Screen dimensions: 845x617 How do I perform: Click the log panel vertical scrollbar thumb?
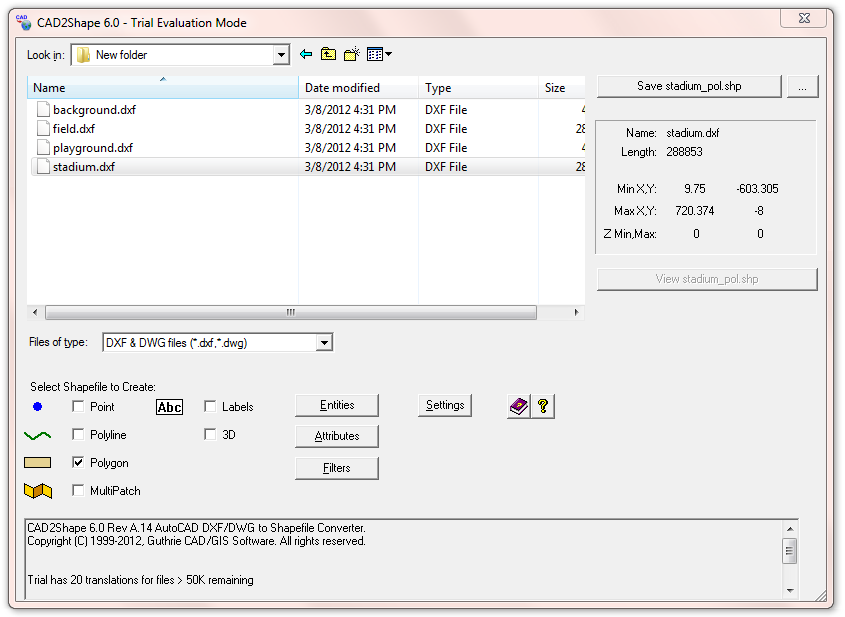[790, 551]
